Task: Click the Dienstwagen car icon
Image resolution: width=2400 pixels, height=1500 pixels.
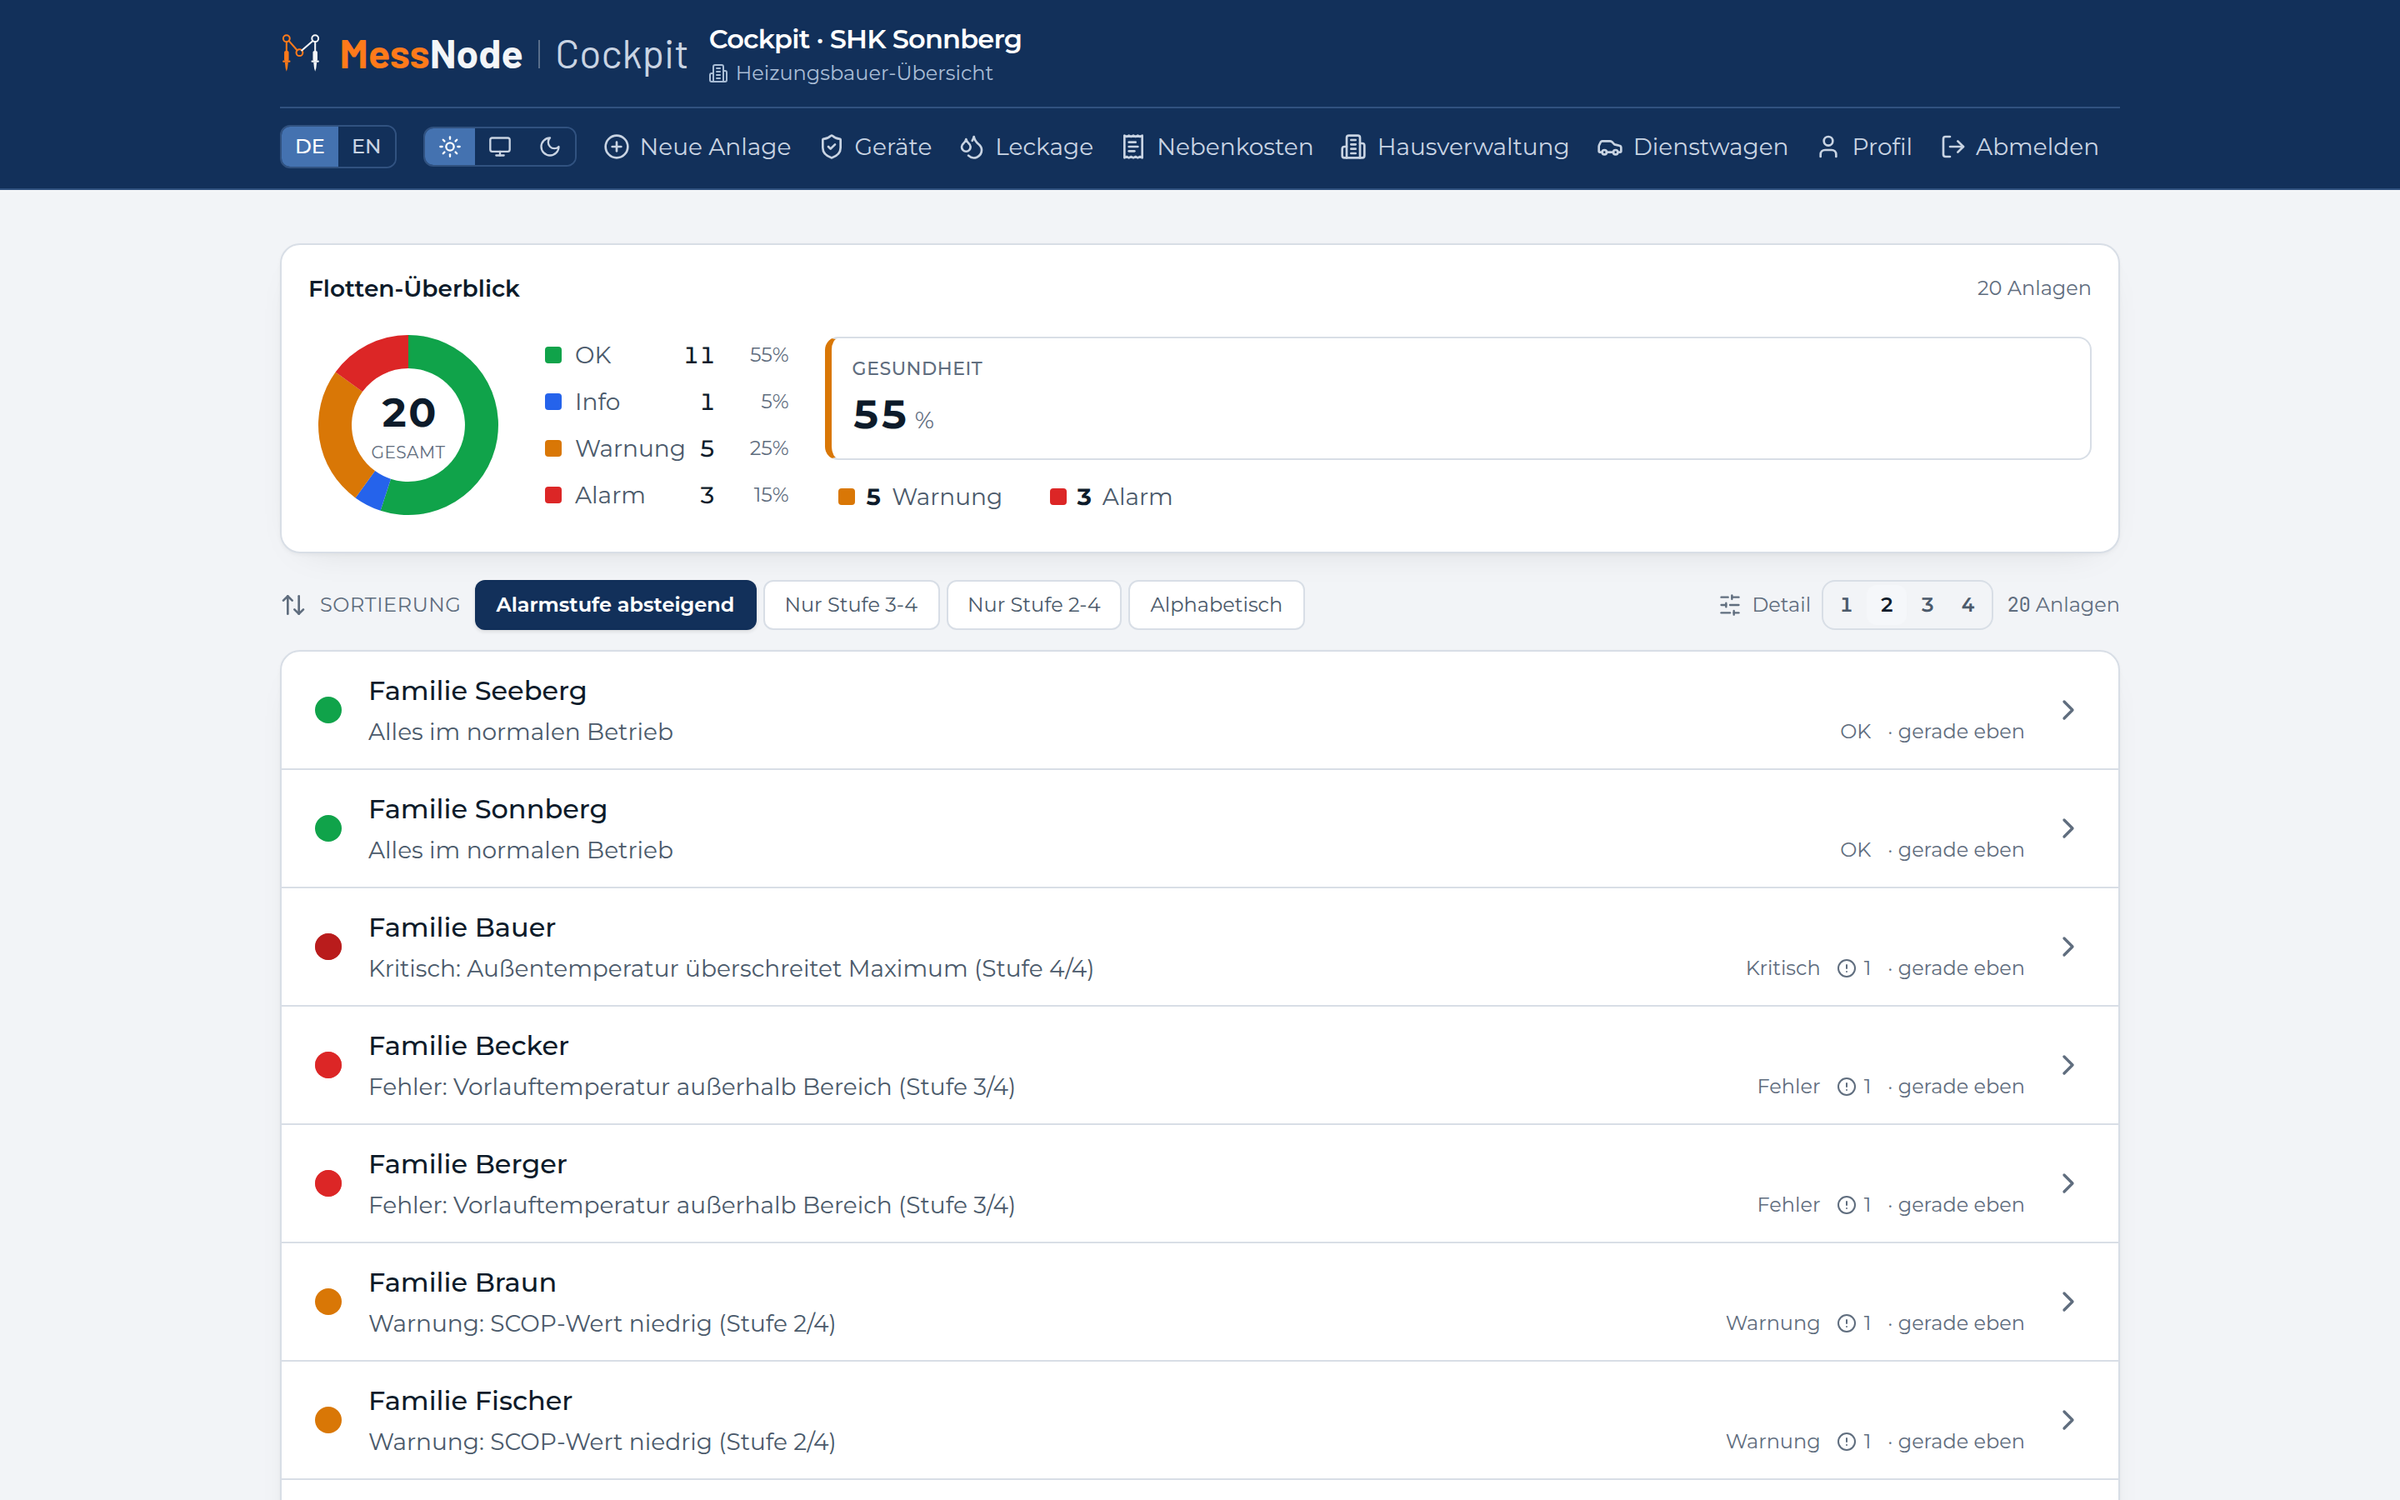Action: pyautogui.click(x=1609, y=147)
